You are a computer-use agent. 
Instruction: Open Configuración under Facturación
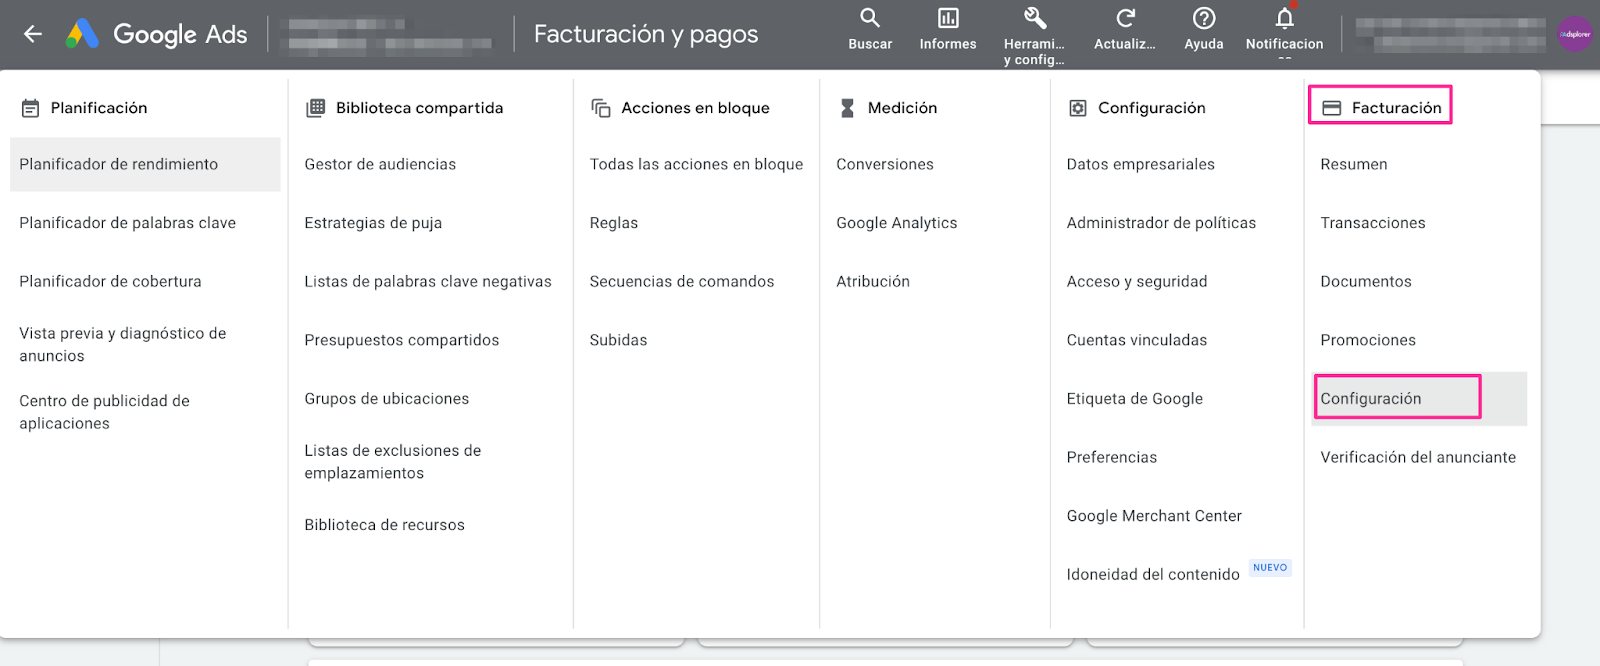[1419, 399]
